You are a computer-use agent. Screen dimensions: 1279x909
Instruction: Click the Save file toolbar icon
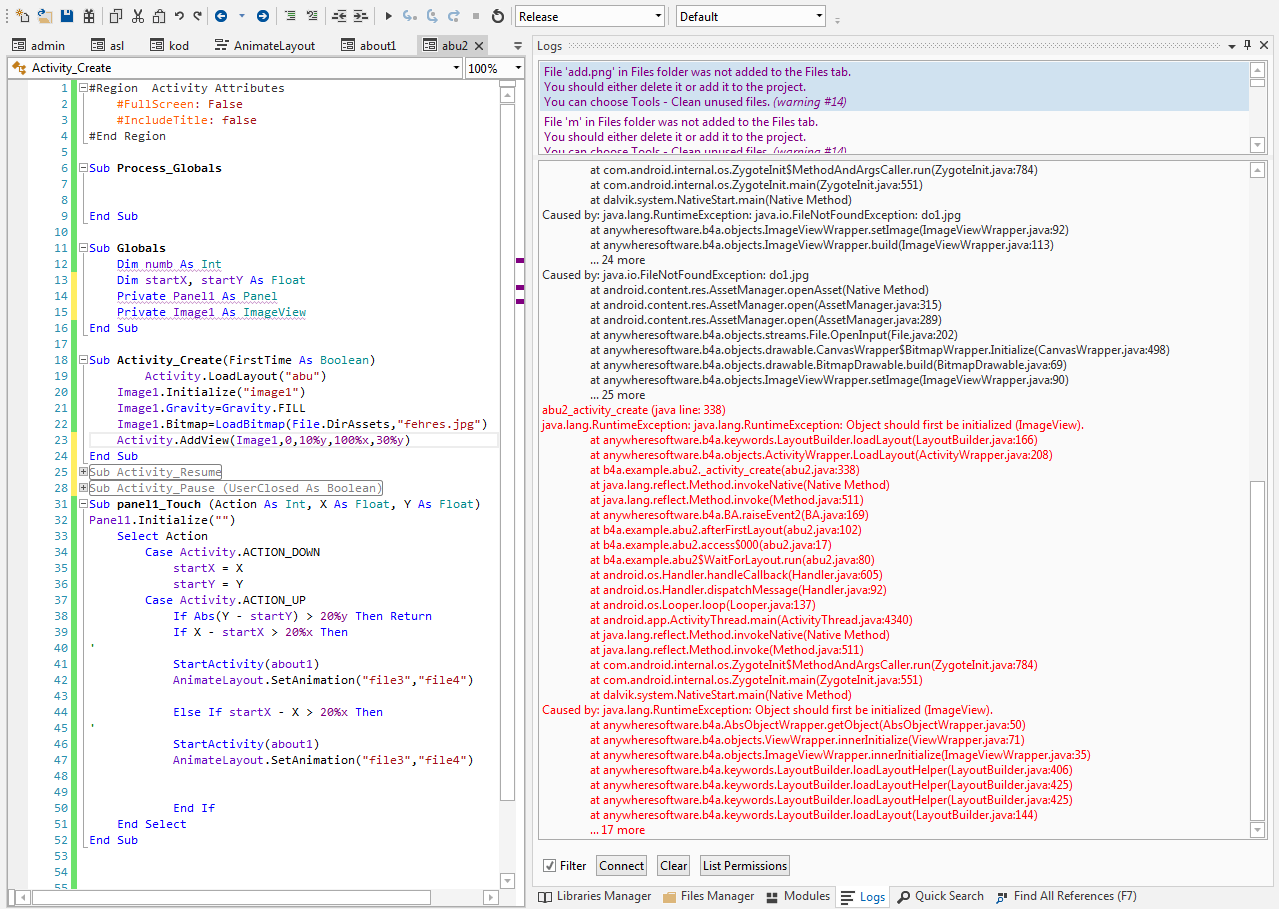click(x=67, y=16)
